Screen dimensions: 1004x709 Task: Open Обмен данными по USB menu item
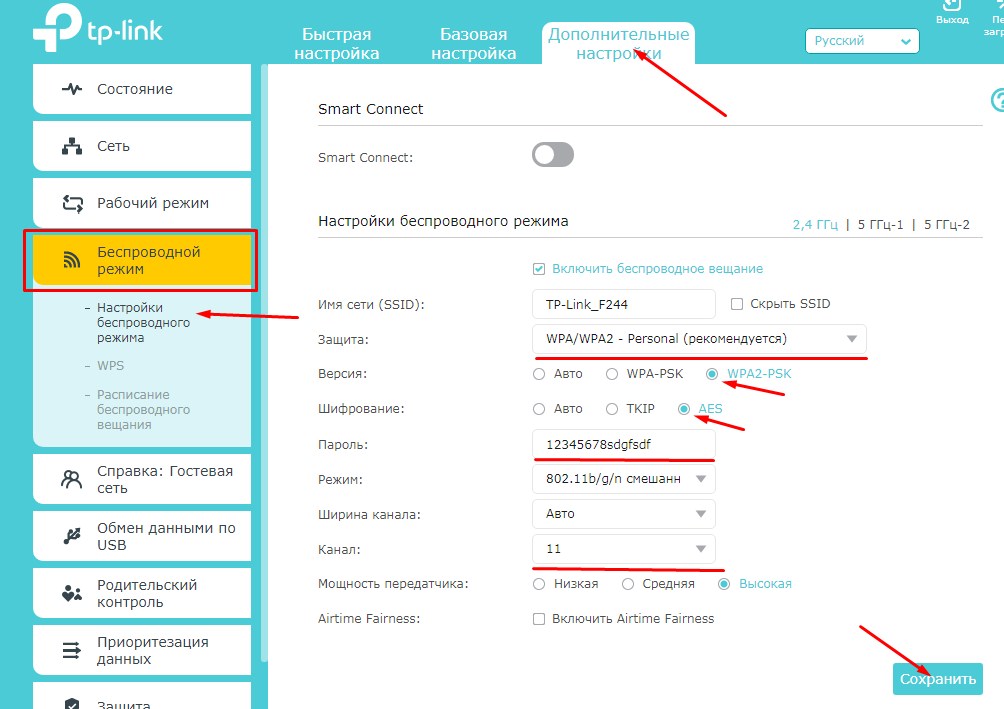142,536
